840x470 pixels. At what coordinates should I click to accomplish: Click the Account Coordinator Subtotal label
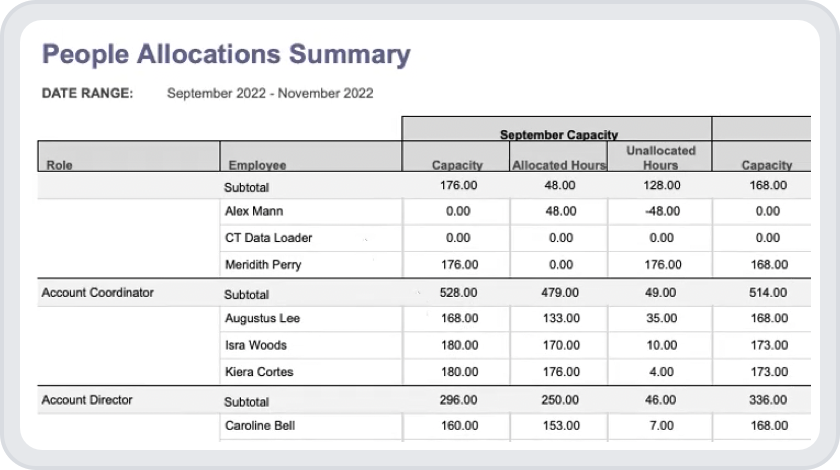(x=246, y=295)
